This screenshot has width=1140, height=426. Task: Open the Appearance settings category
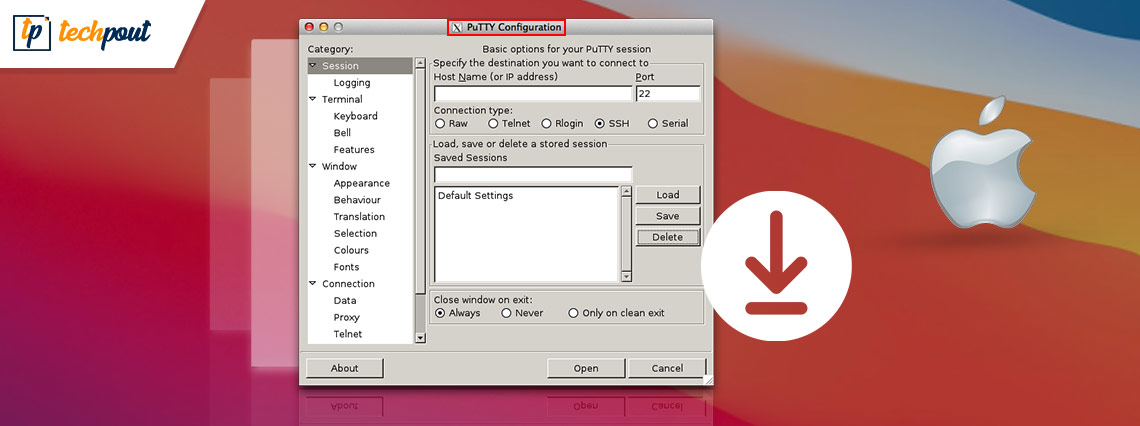361,183
